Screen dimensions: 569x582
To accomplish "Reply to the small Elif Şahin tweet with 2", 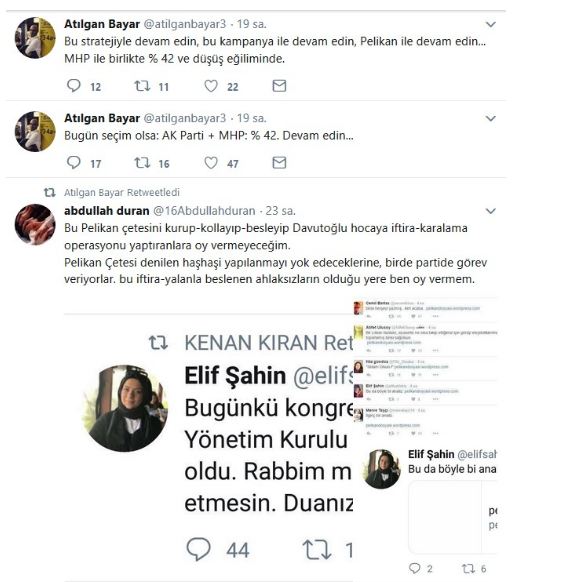I will pos(415,568).
